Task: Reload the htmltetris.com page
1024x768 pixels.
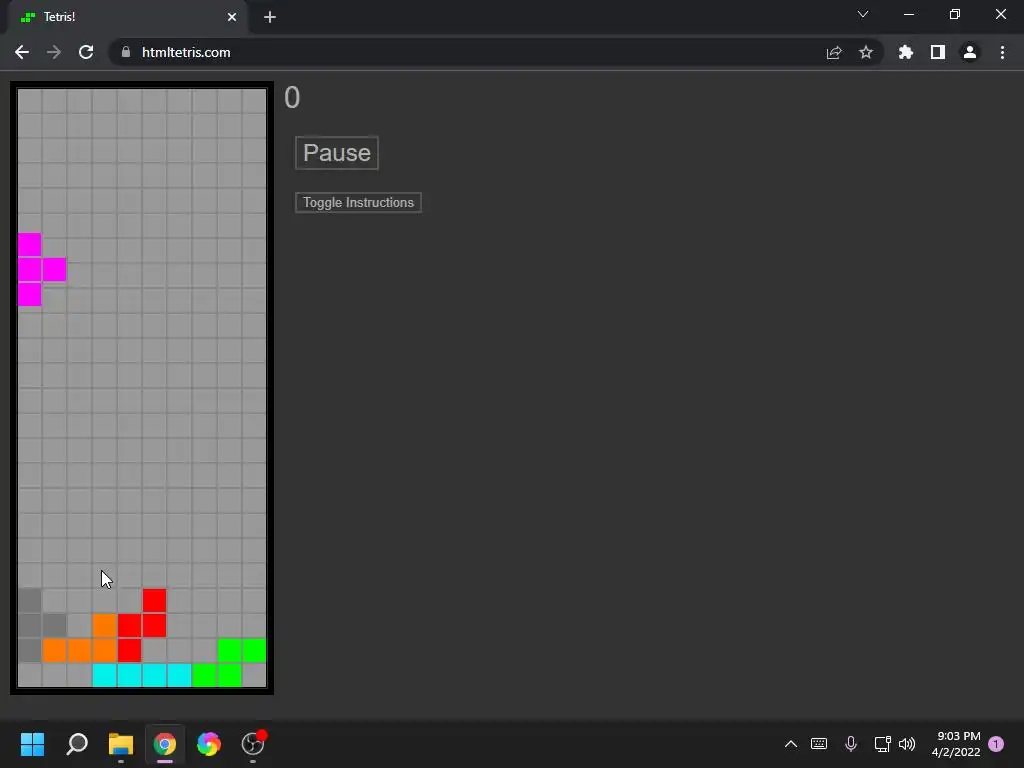Action: coord(86,52)
